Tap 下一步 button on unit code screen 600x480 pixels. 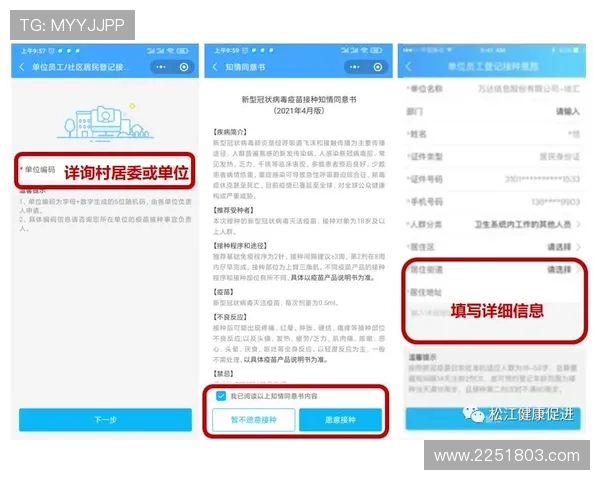click(105, 420)
